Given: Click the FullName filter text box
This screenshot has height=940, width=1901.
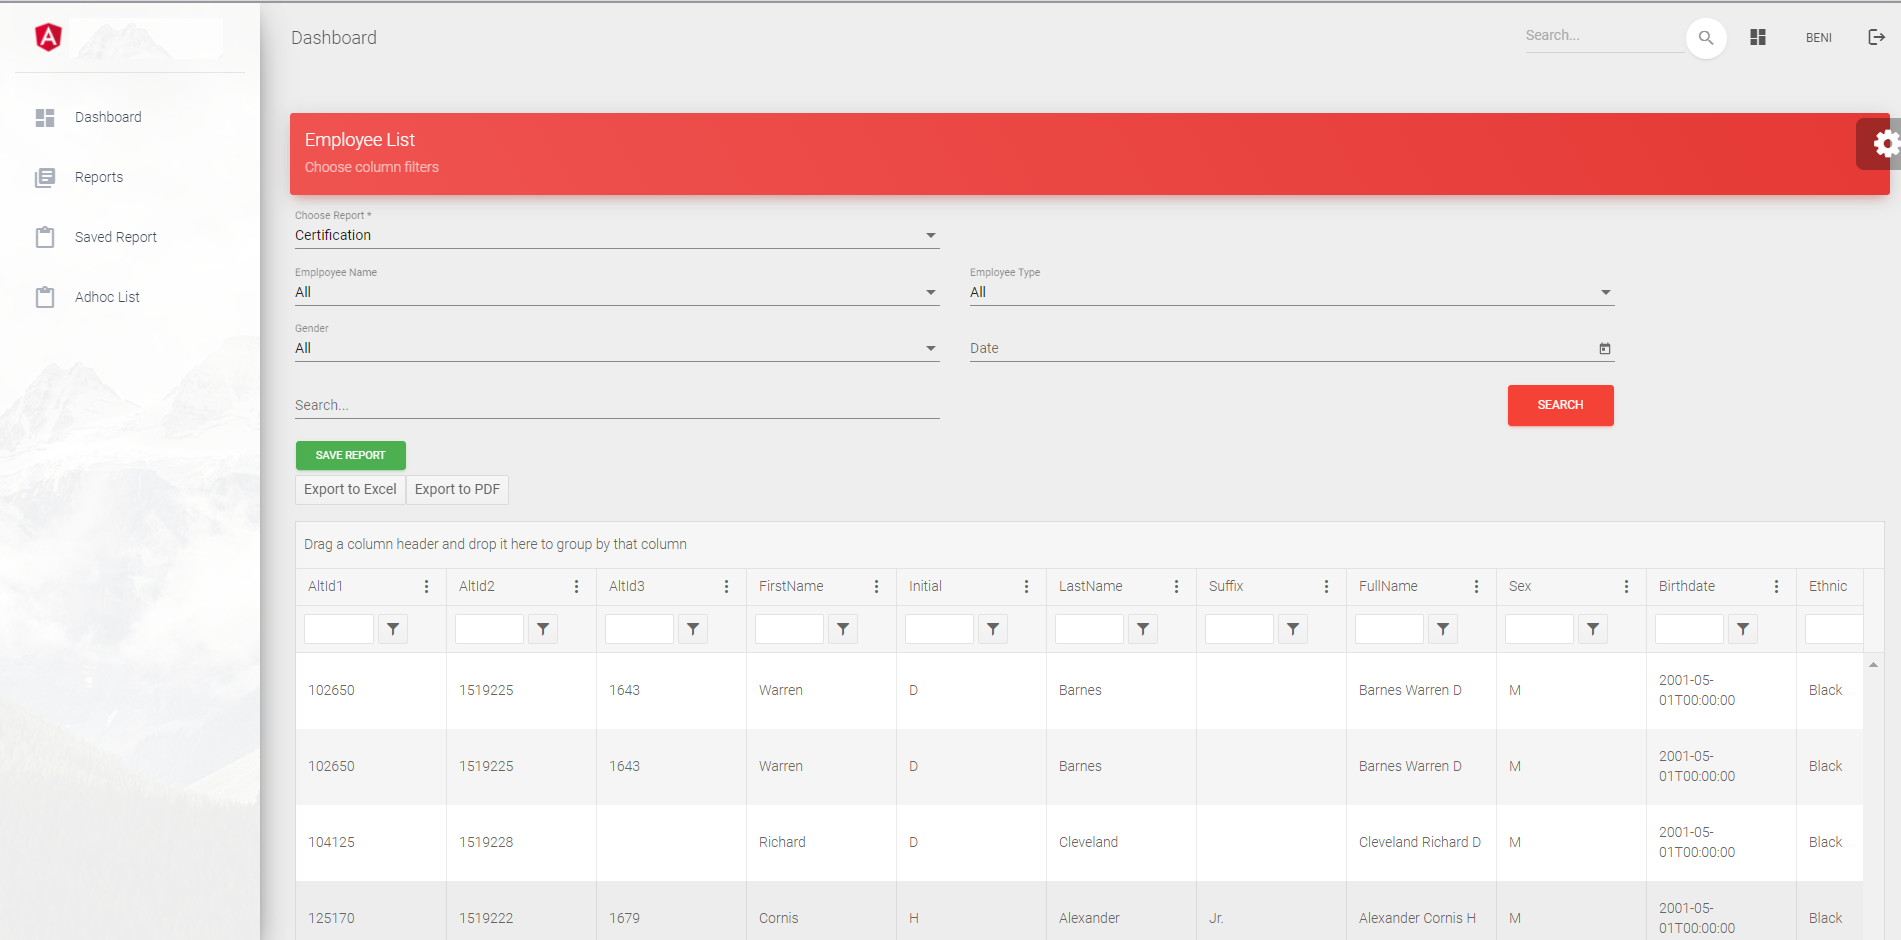Looking at the screenshot, I should point(1389,629).
